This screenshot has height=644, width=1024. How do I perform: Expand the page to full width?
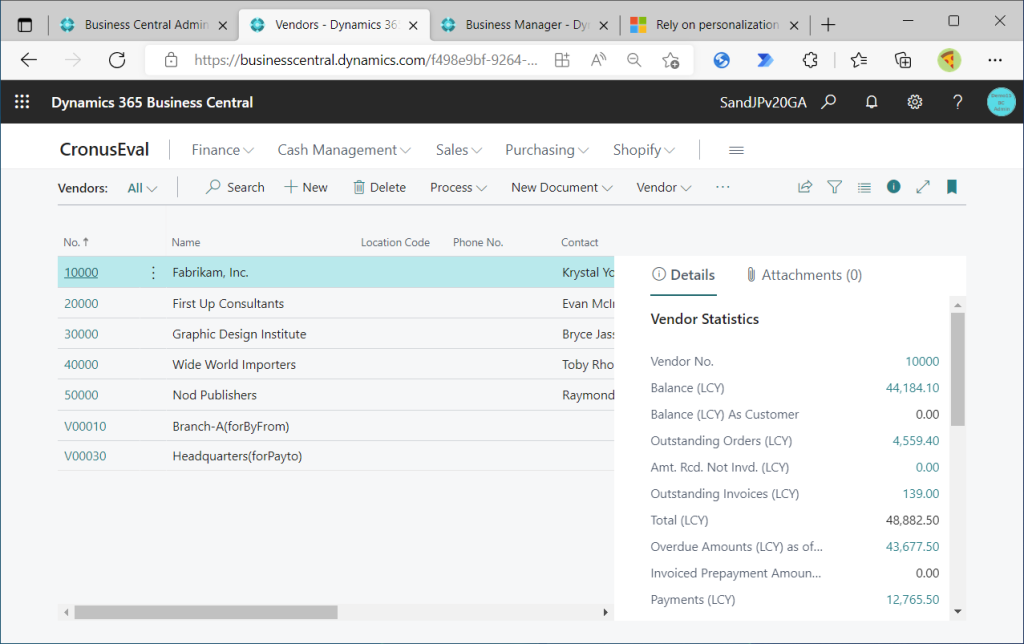923,187
